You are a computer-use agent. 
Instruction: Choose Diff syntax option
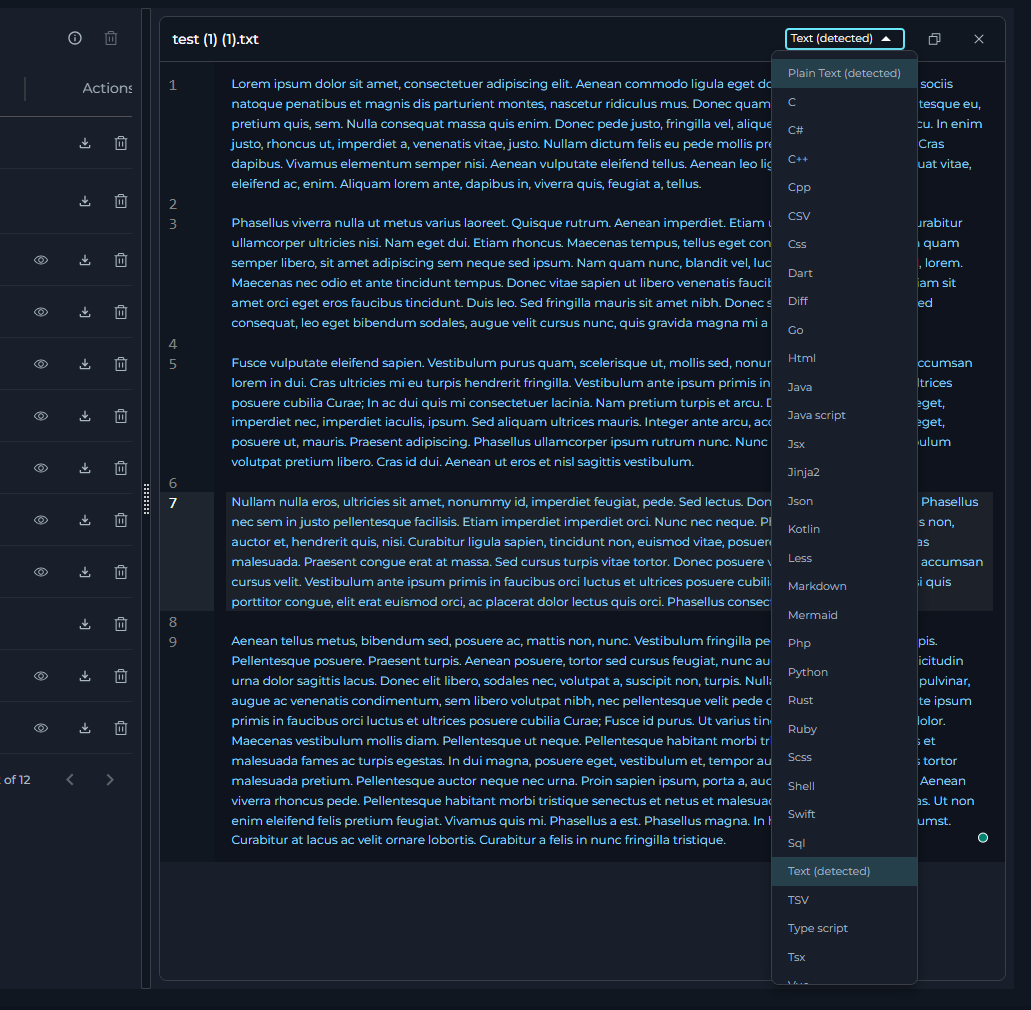pyautogui.click(x=844, y=301)
